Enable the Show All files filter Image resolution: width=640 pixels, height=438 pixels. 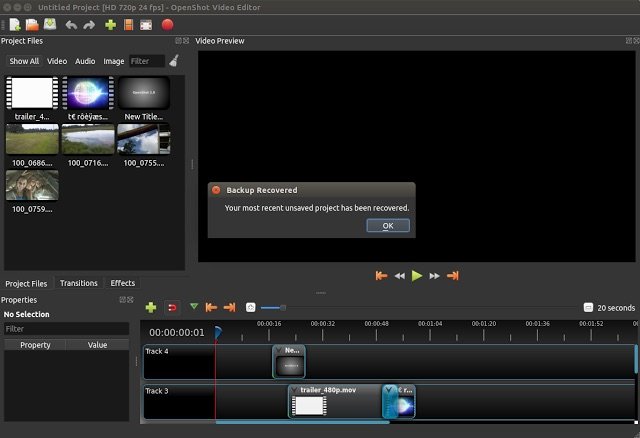click(x=24, y=61)
